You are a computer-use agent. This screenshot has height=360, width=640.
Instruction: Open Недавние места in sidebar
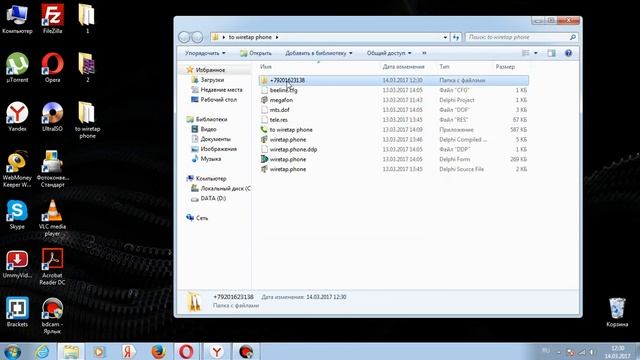click(x=221, y=90)
